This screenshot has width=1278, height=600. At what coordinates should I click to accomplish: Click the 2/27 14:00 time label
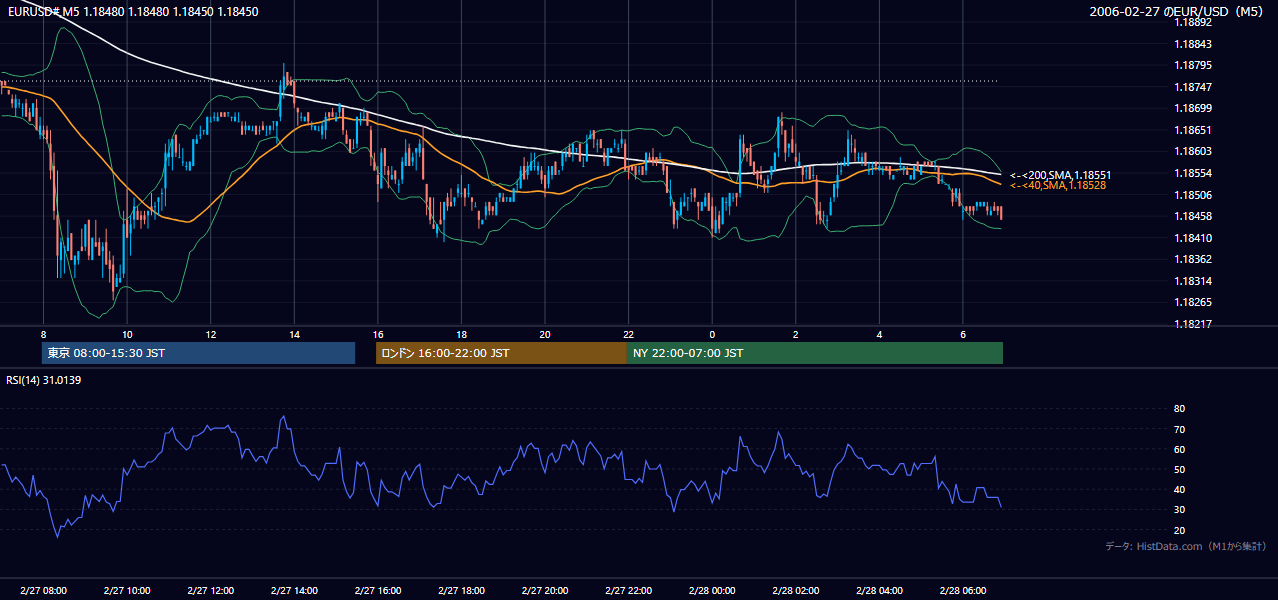point(294,590)
